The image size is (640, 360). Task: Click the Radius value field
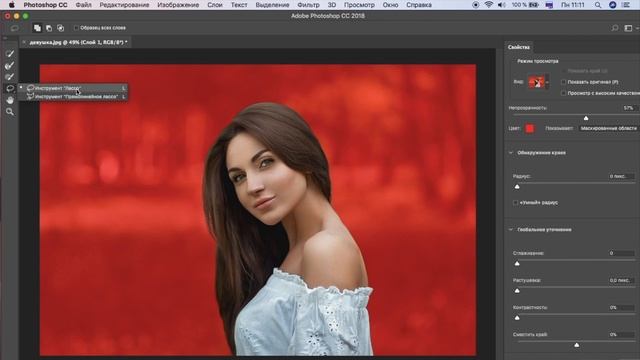(621, 176)
